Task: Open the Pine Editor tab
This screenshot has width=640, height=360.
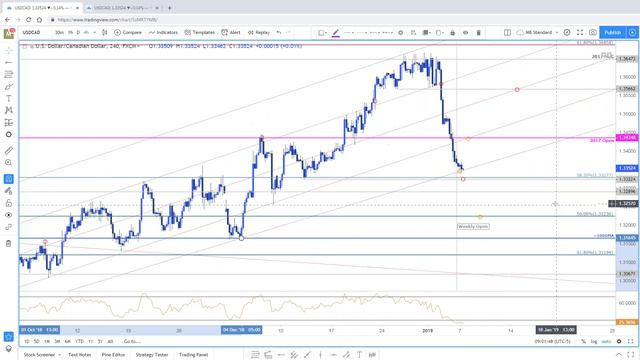Action: pyautogui.click(x=113, y=355)
